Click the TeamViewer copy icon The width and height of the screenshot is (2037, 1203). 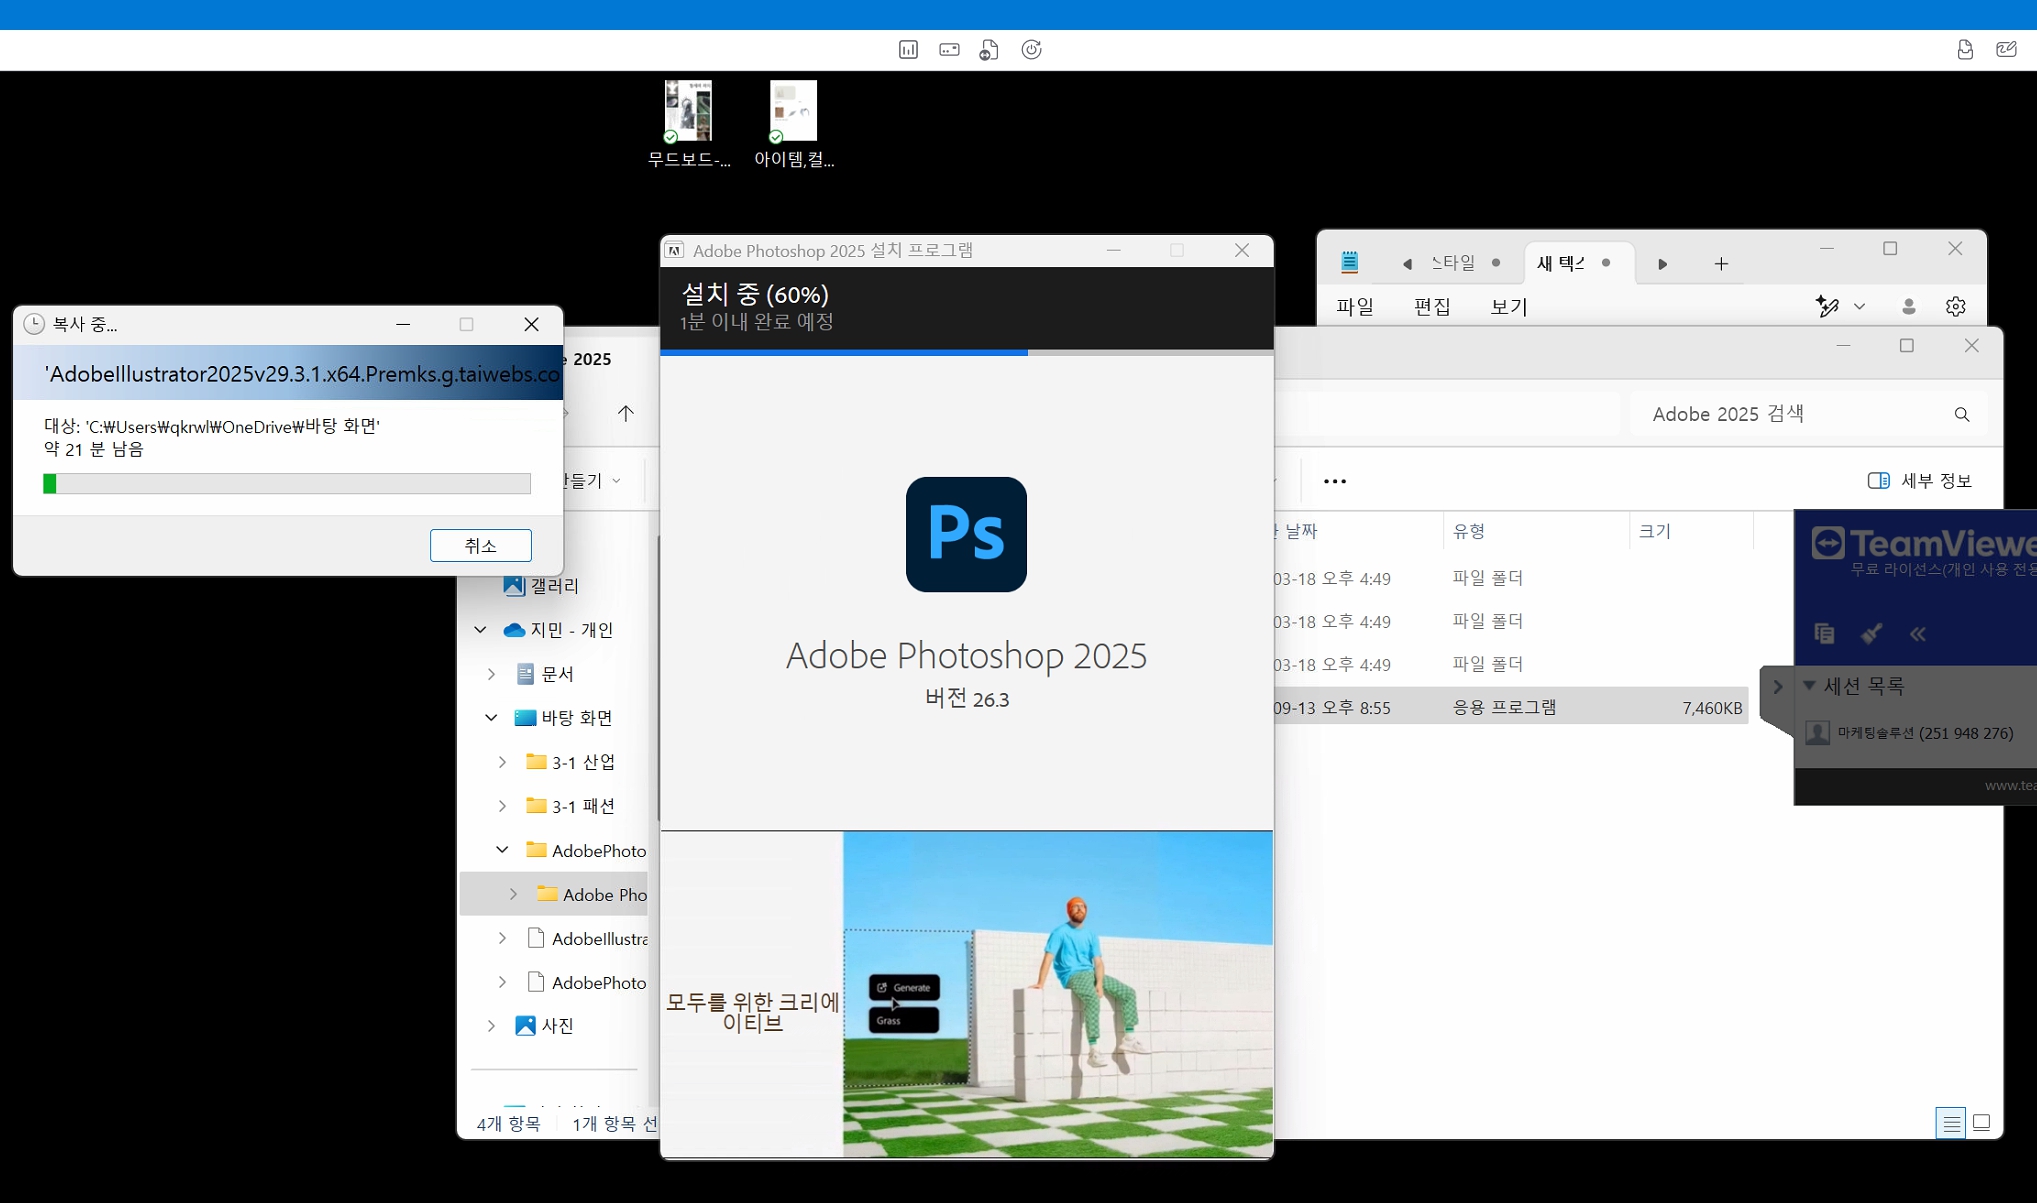pyautogui.click(x=1824, y=633)
